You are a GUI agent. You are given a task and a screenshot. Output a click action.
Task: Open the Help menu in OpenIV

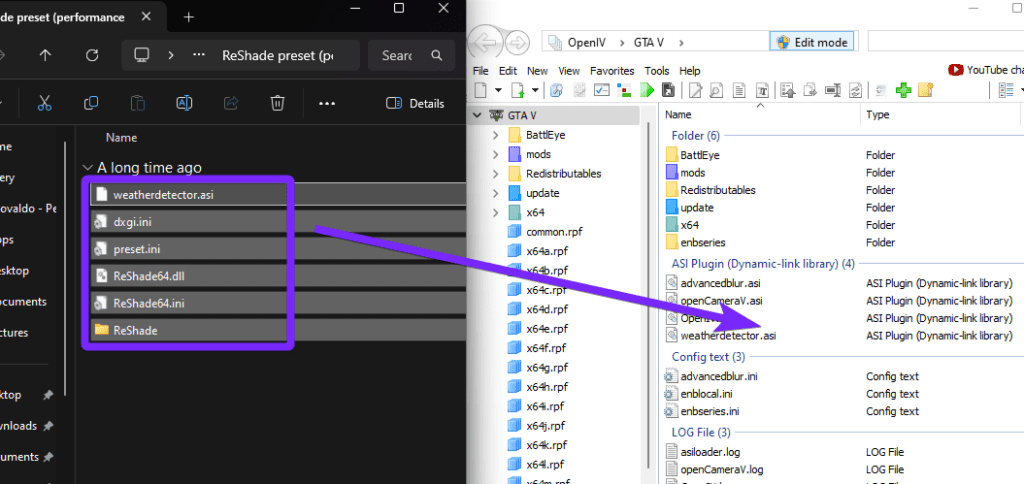coord(690,71)
